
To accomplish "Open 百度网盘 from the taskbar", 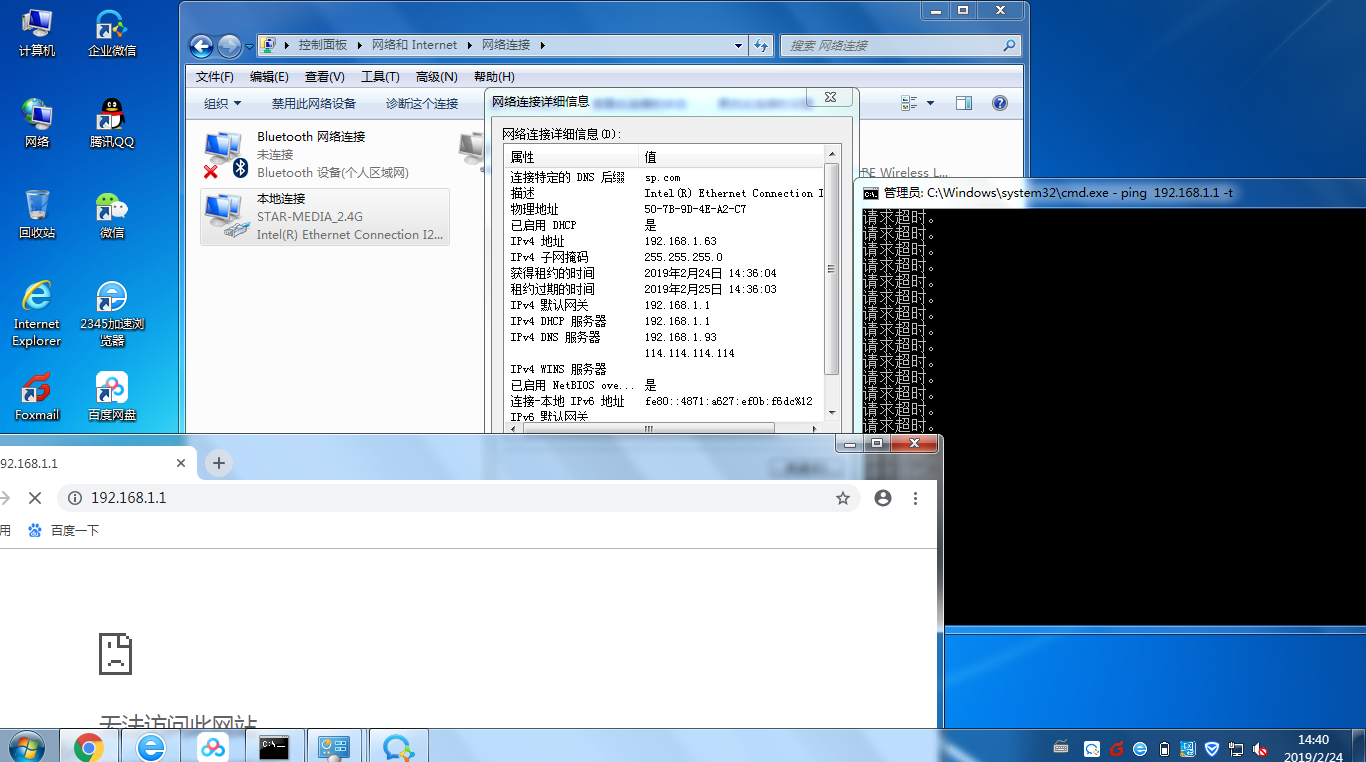I will point(213,746).
